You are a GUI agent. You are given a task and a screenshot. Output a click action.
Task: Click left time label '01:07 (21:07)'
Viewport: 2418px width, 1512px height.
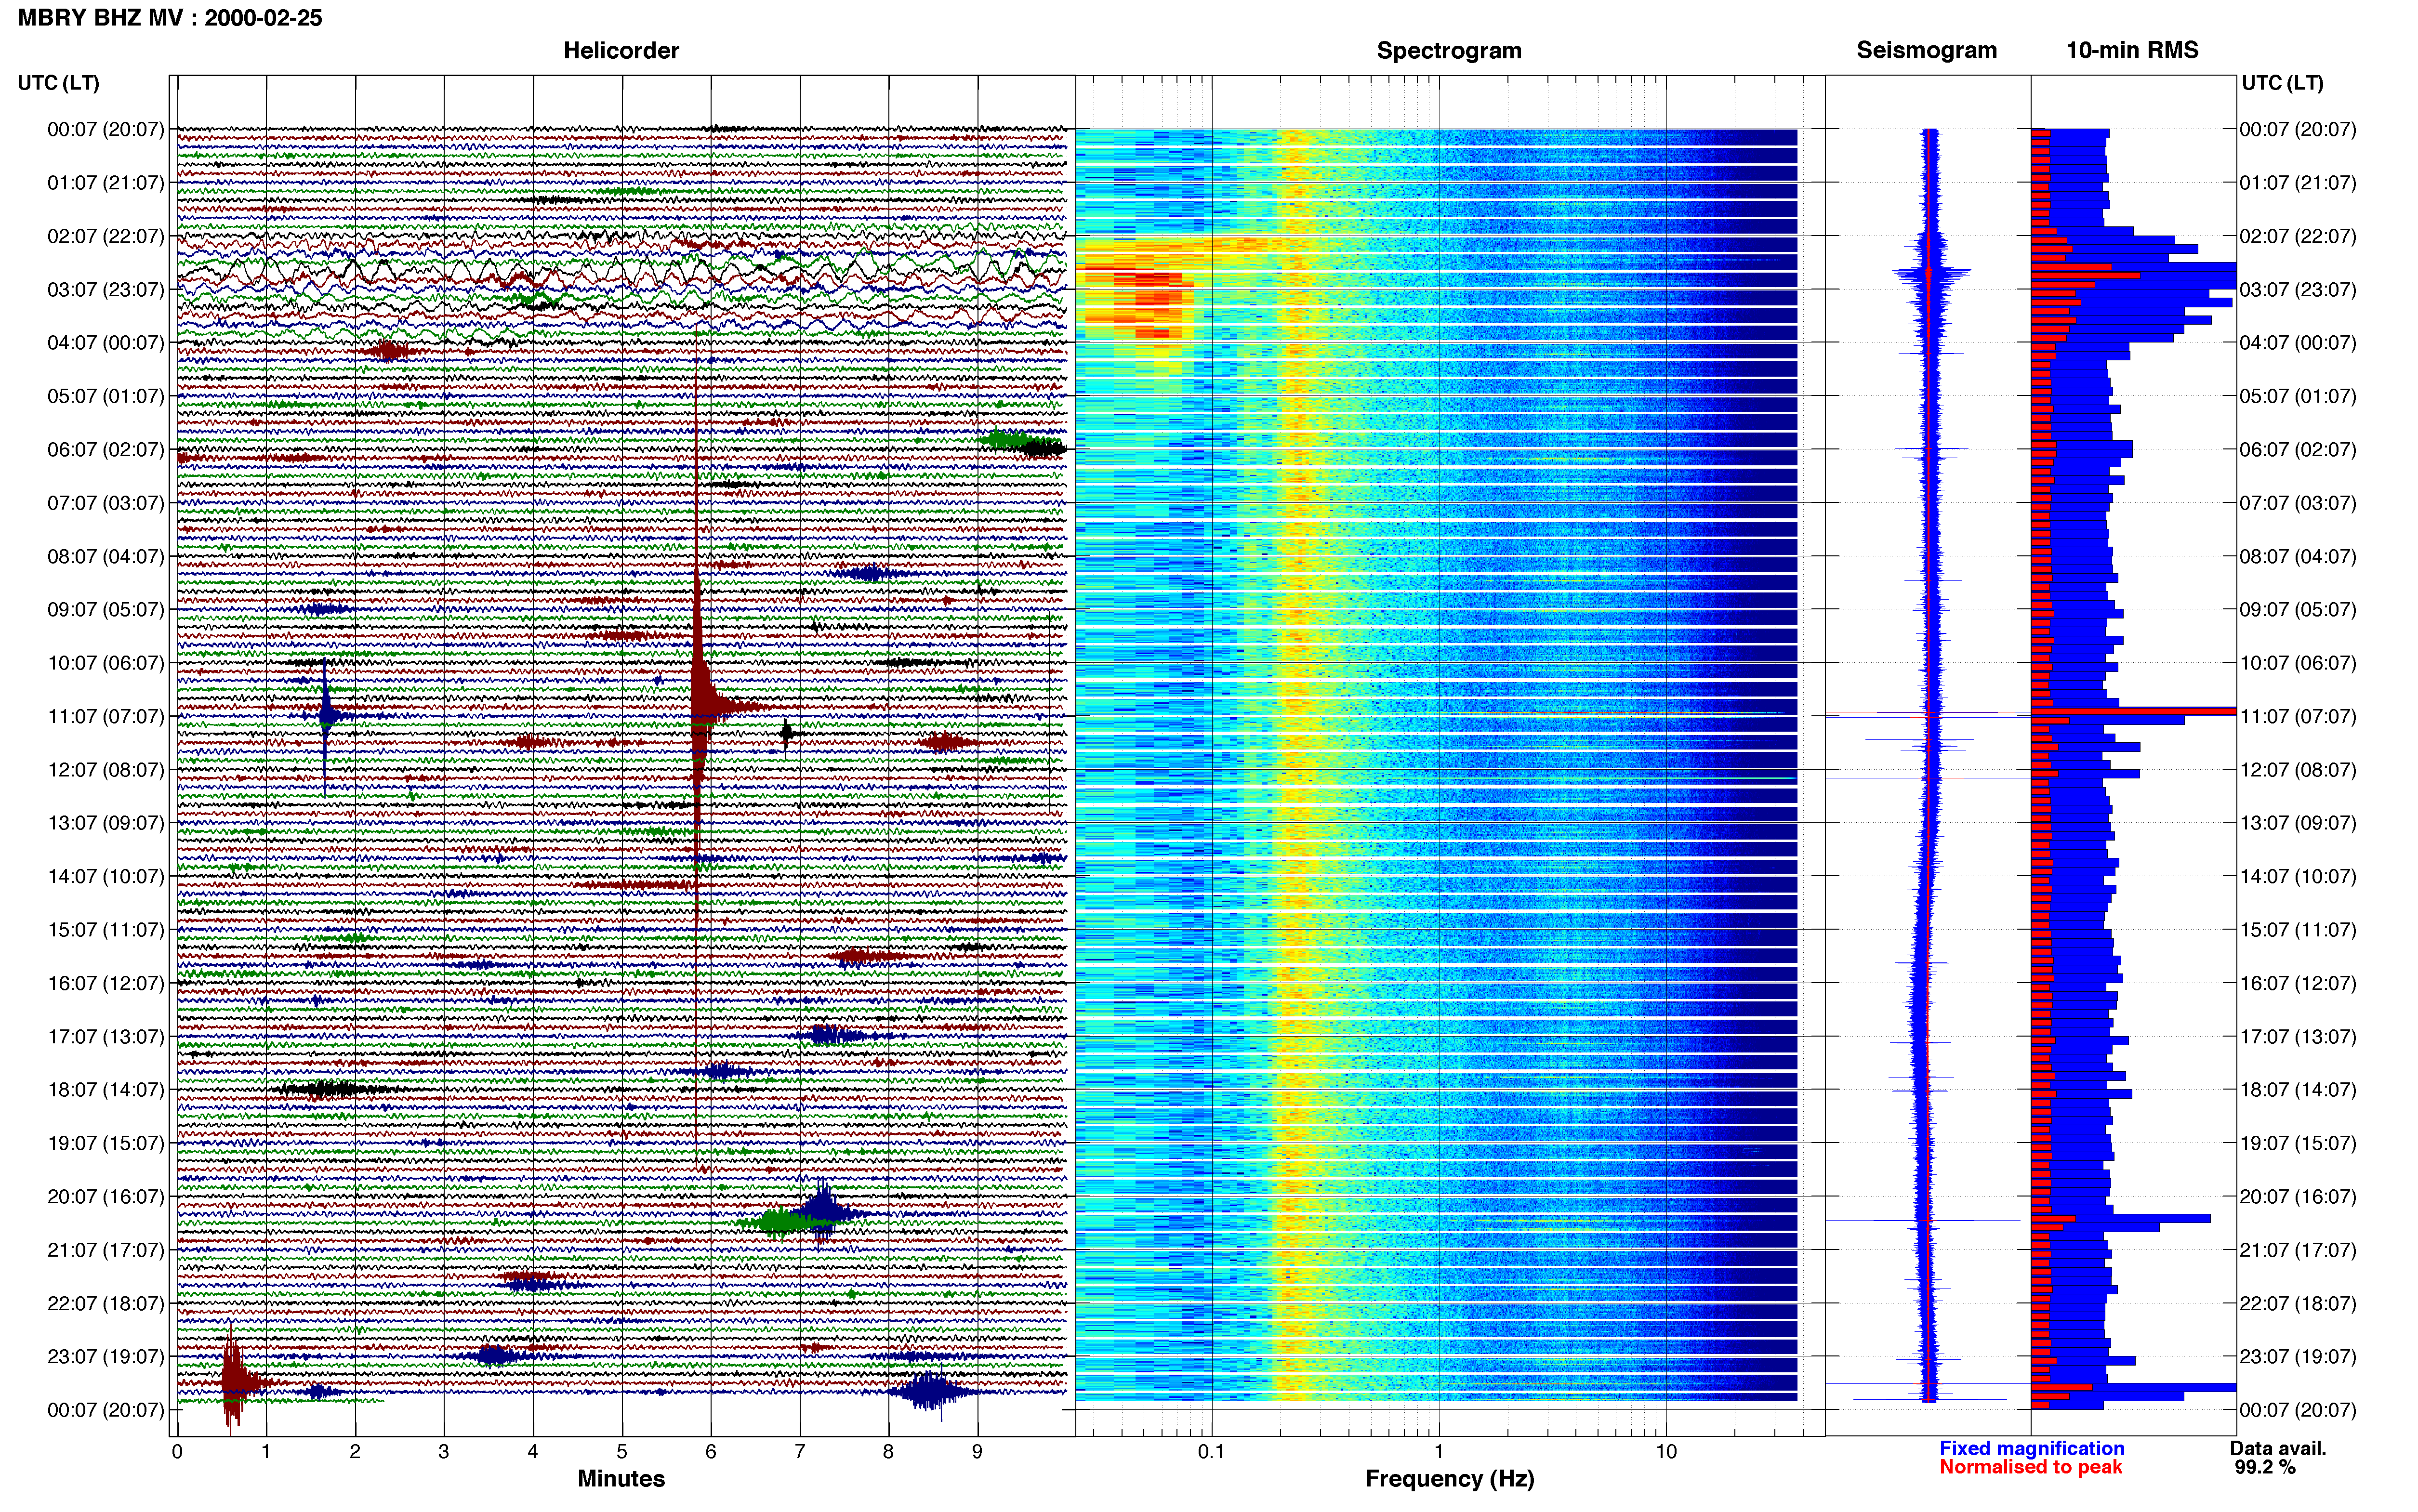point(106,183)
